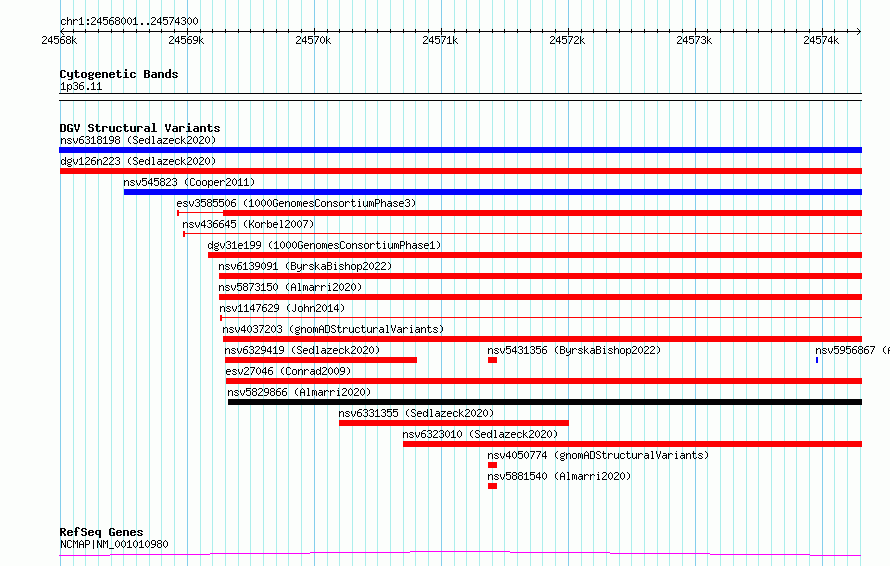Open the nsv1147629 (John2014) label
The image size is (890, 566).
[x=282, y=308]
